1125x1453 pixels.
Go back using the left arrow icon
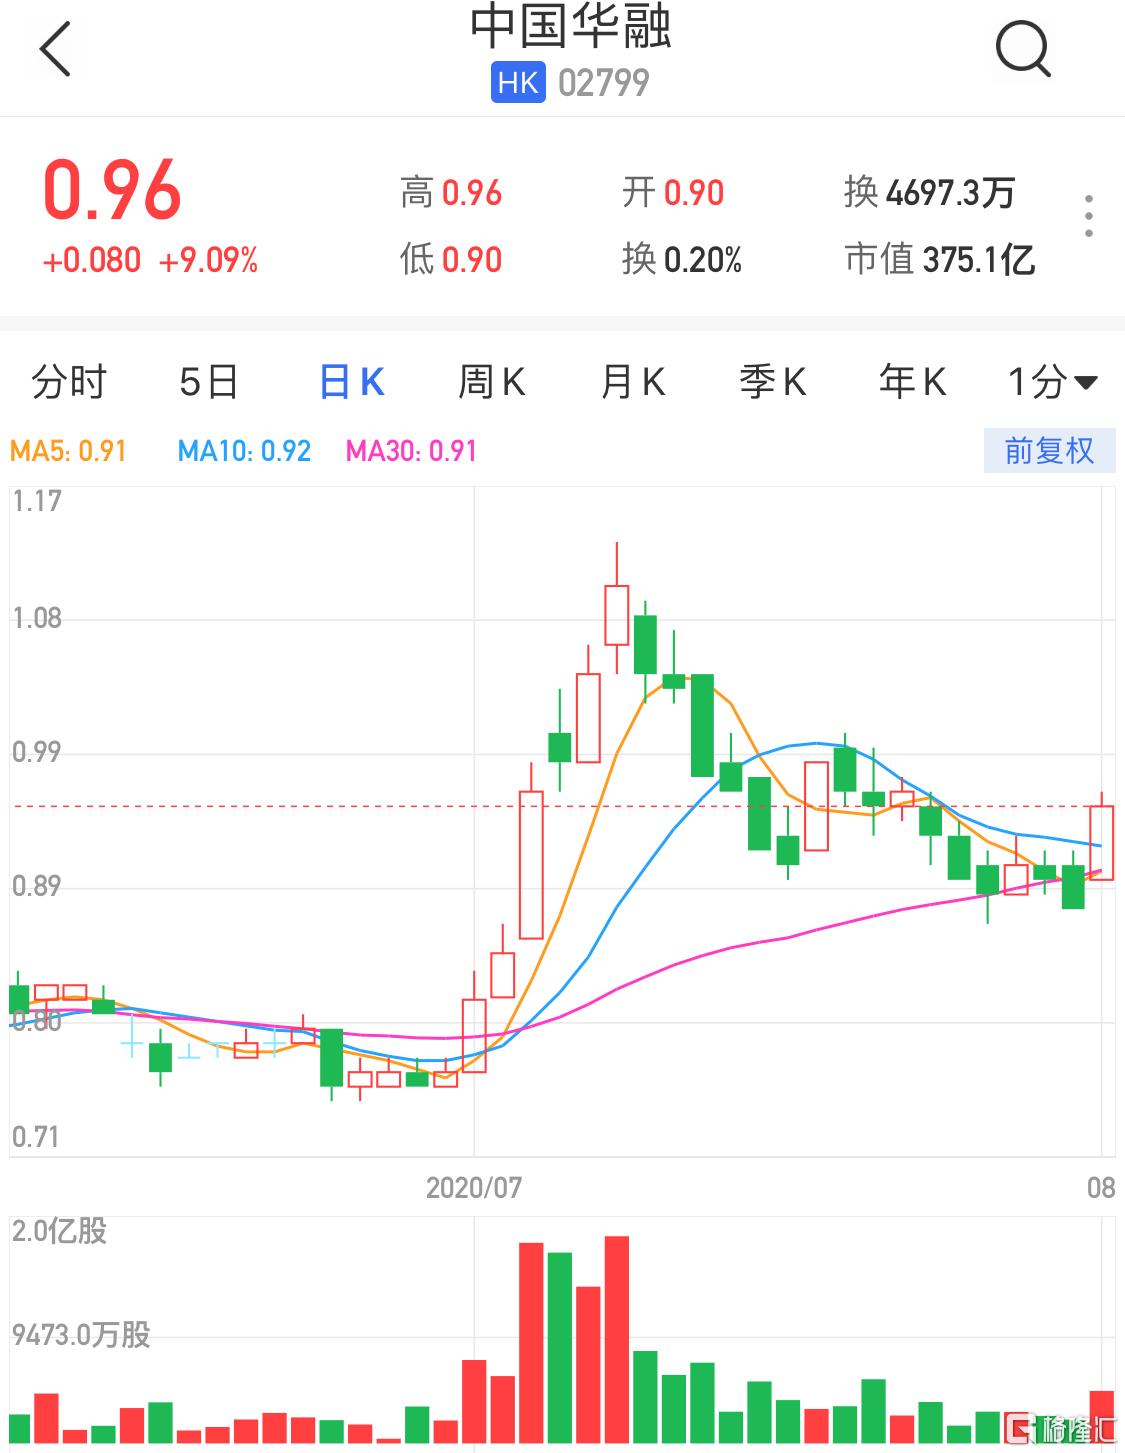[55, 49]
